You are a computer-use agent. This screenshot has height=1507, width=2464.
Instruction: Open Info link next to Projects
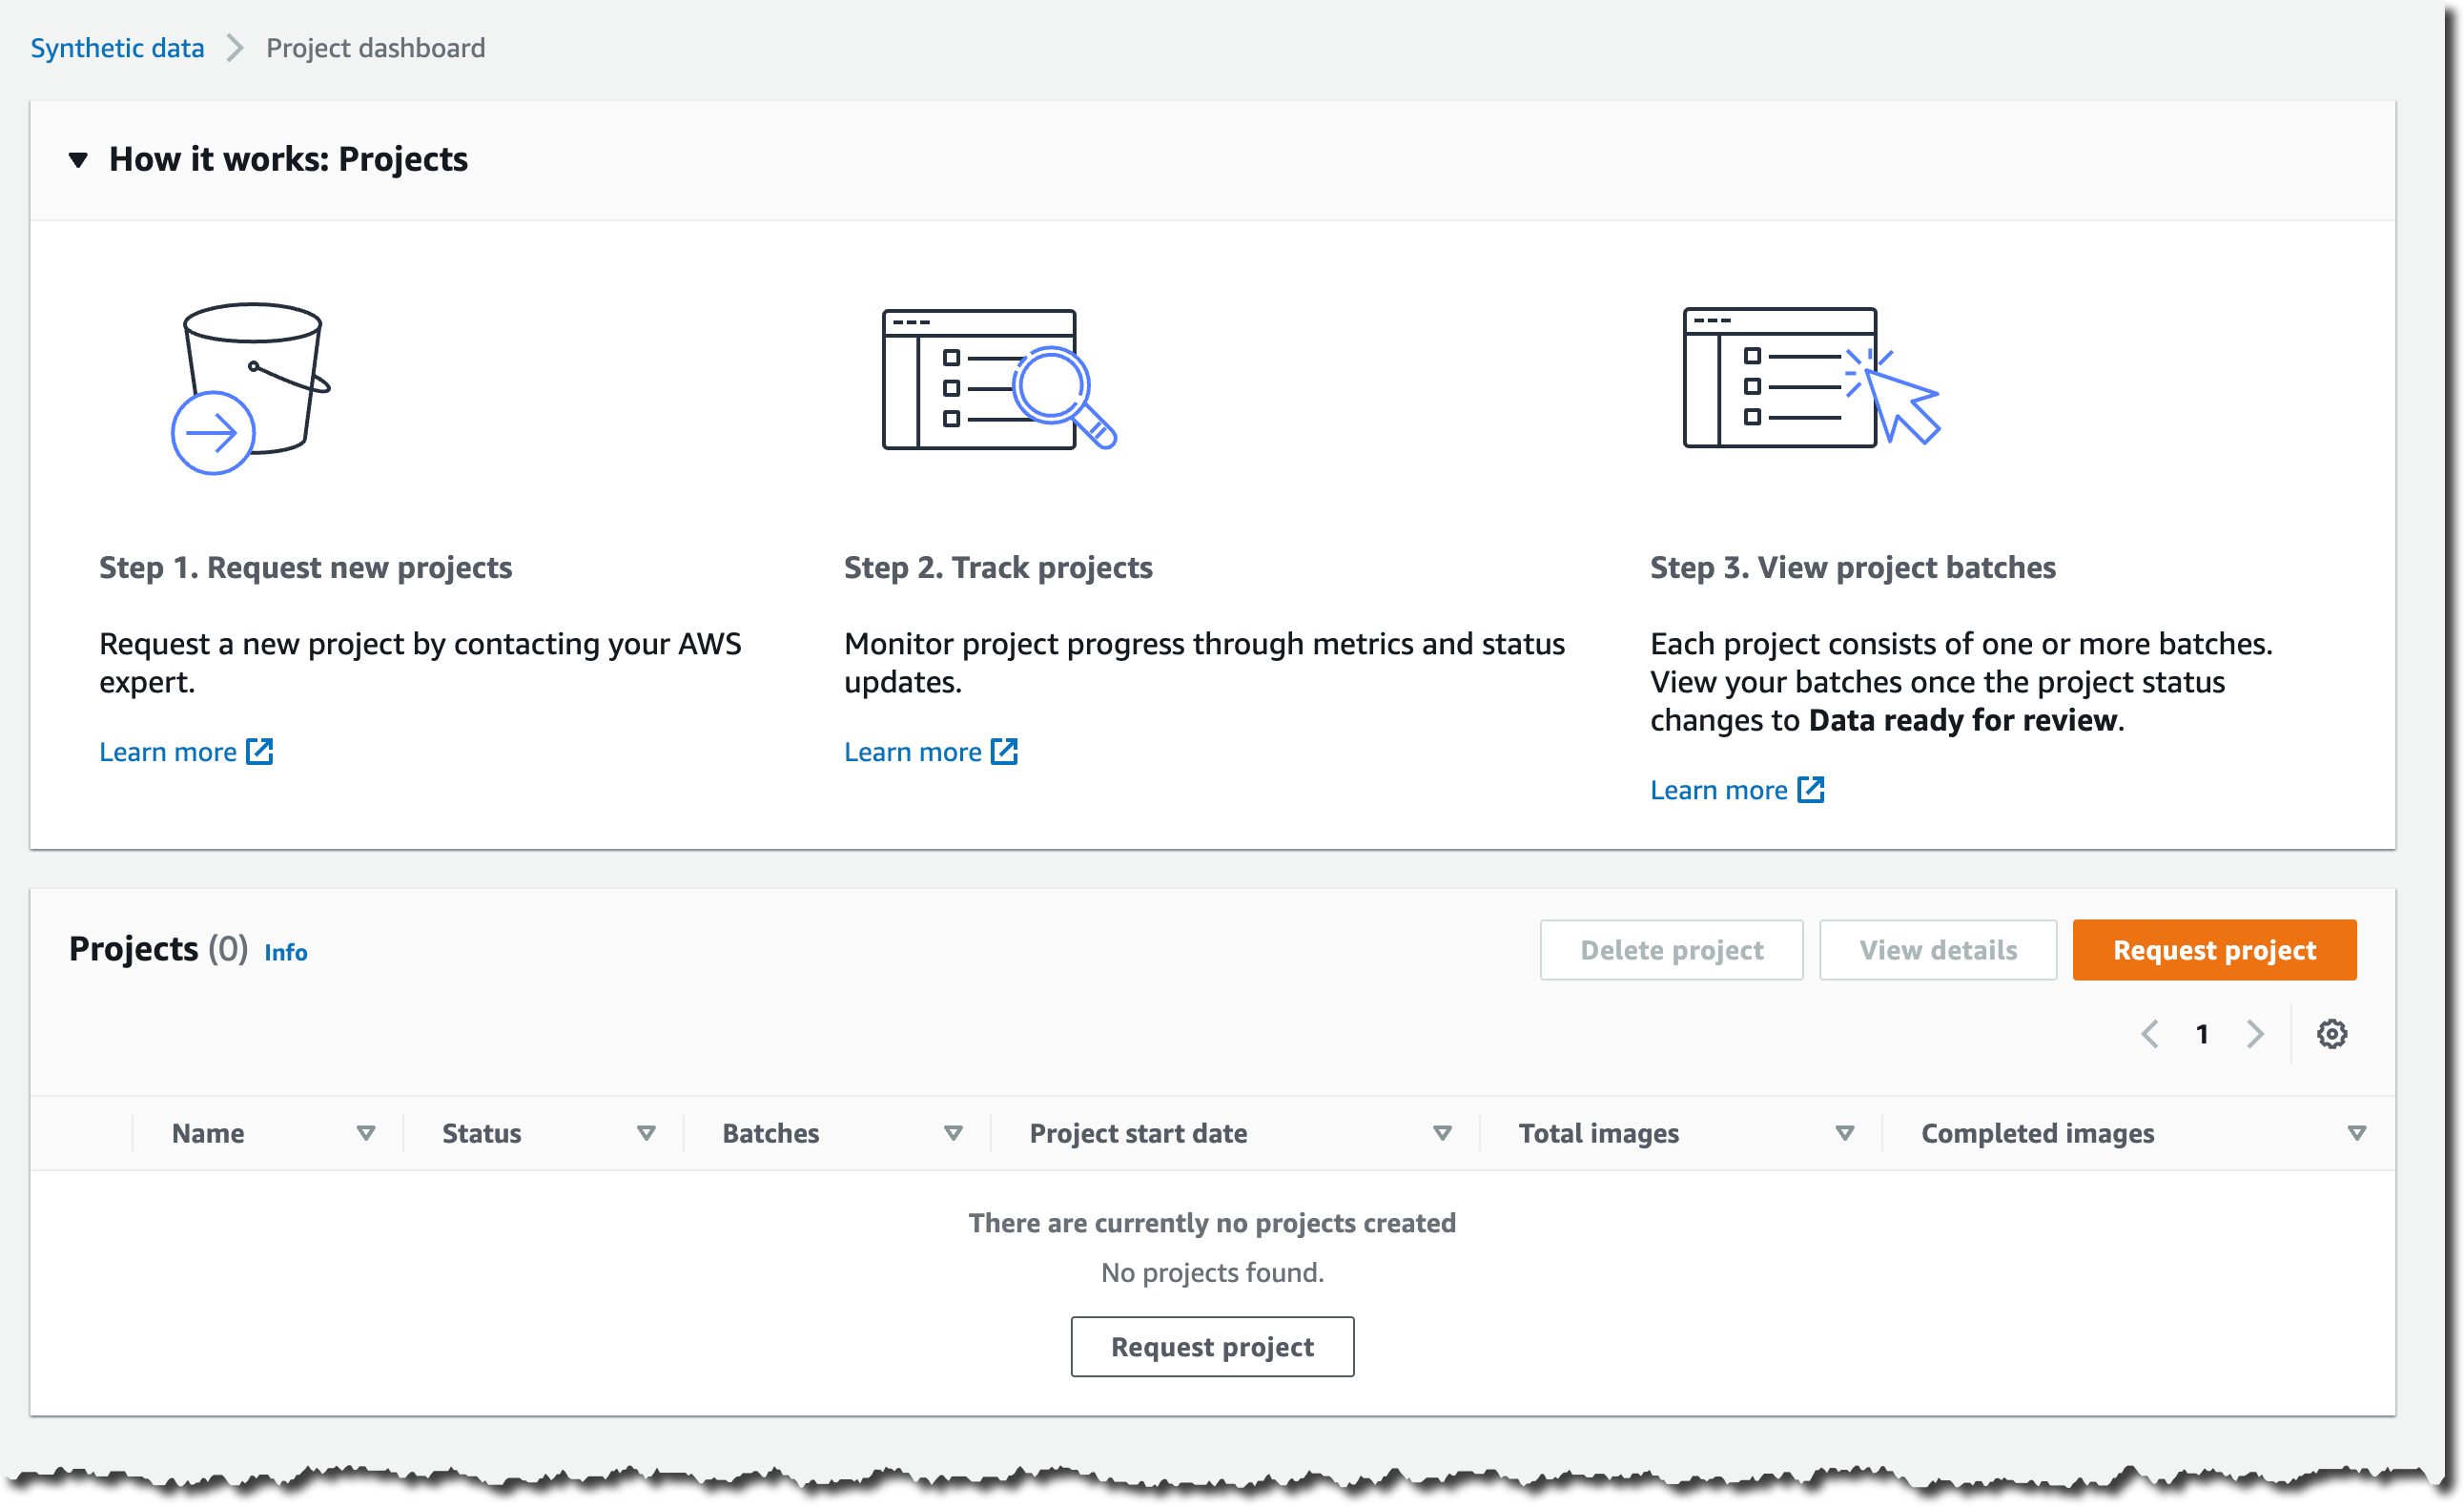pos(286,953)
